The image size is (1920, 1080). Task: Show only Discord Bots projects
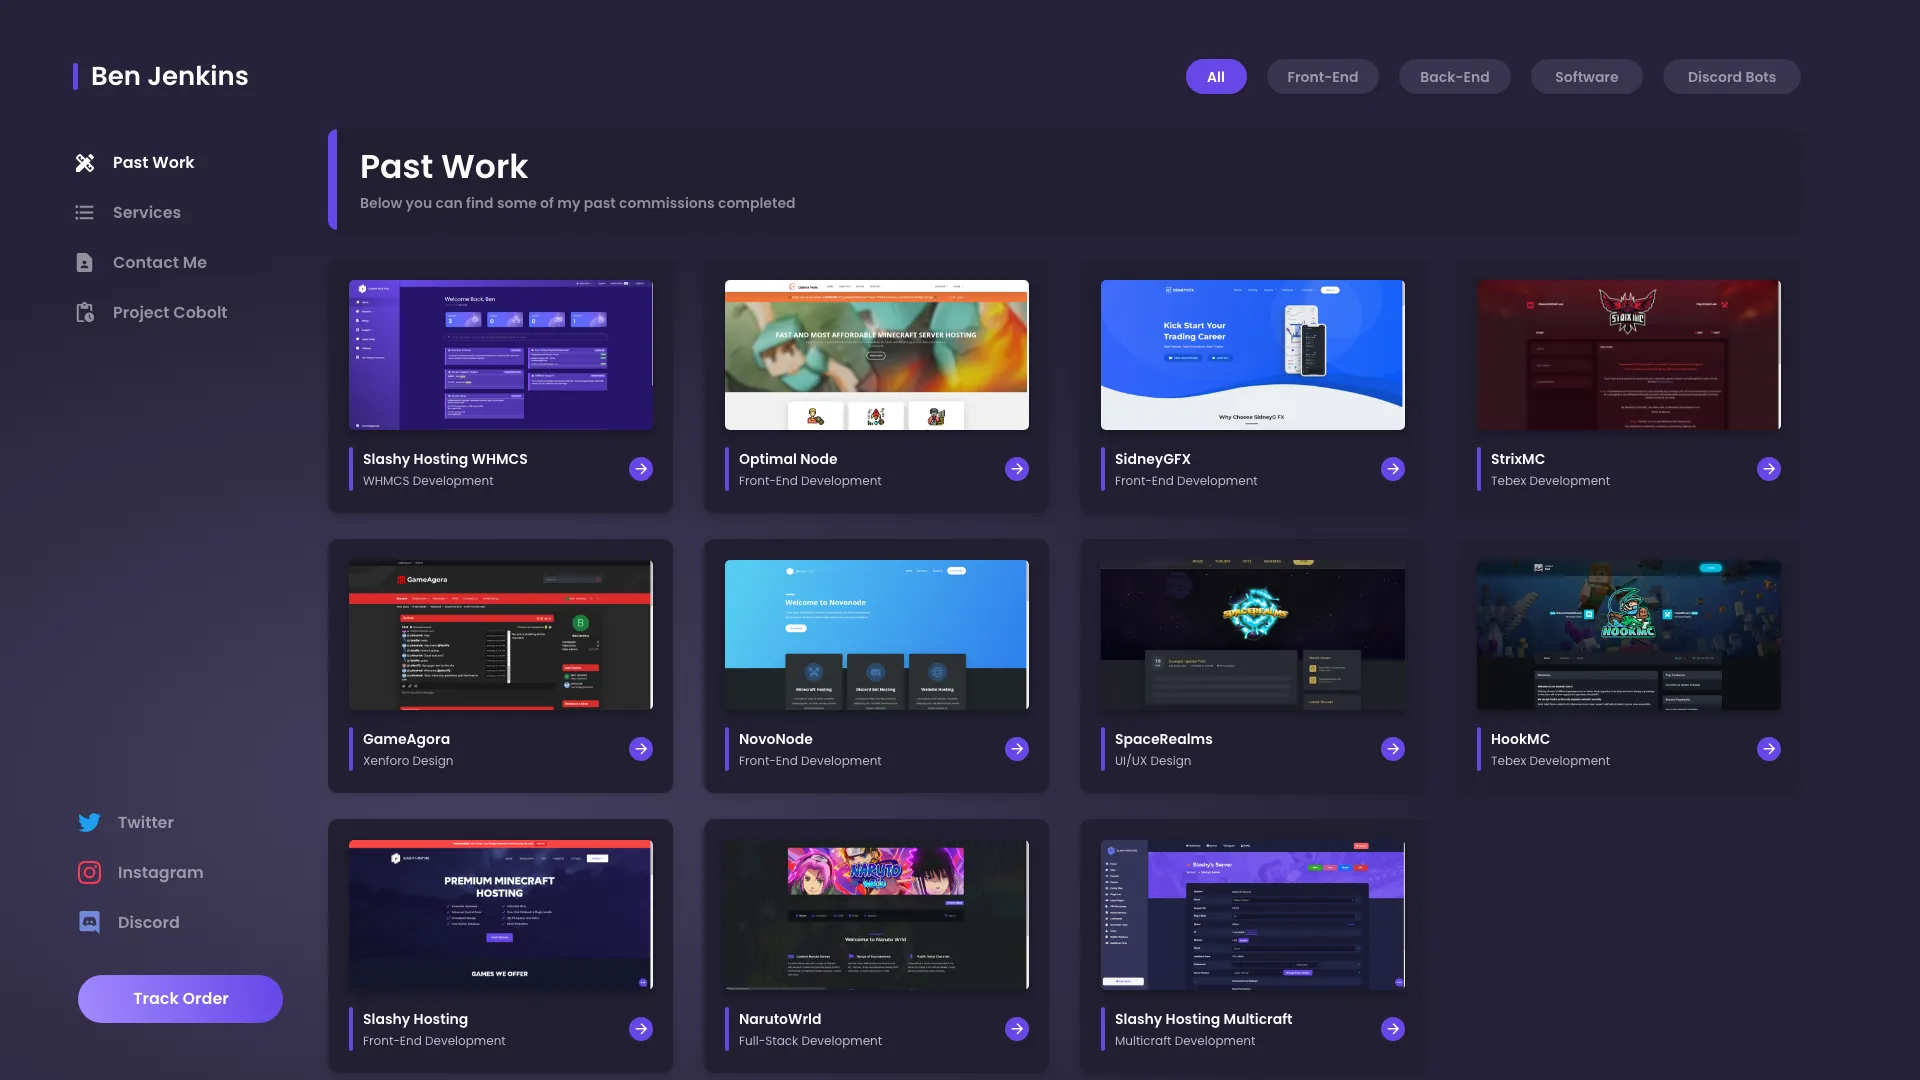1732,77
